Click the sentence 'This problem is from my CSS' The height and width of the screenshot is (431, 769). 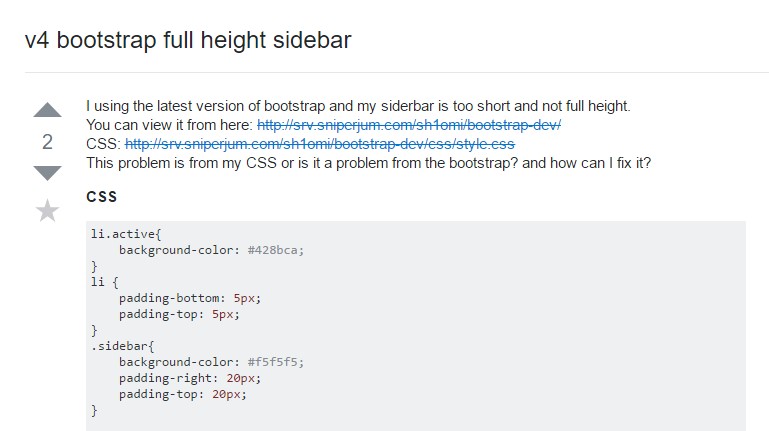368,163
